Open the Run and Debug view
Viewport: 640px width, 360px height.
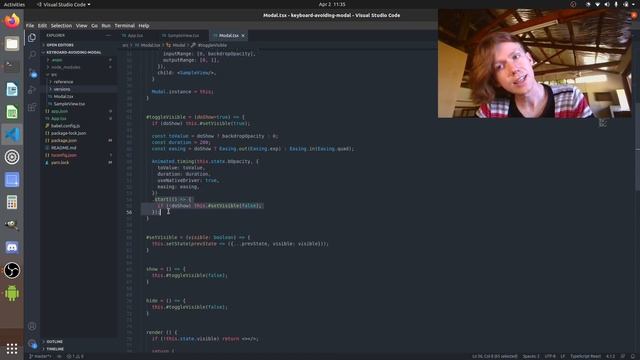(32, 90)
